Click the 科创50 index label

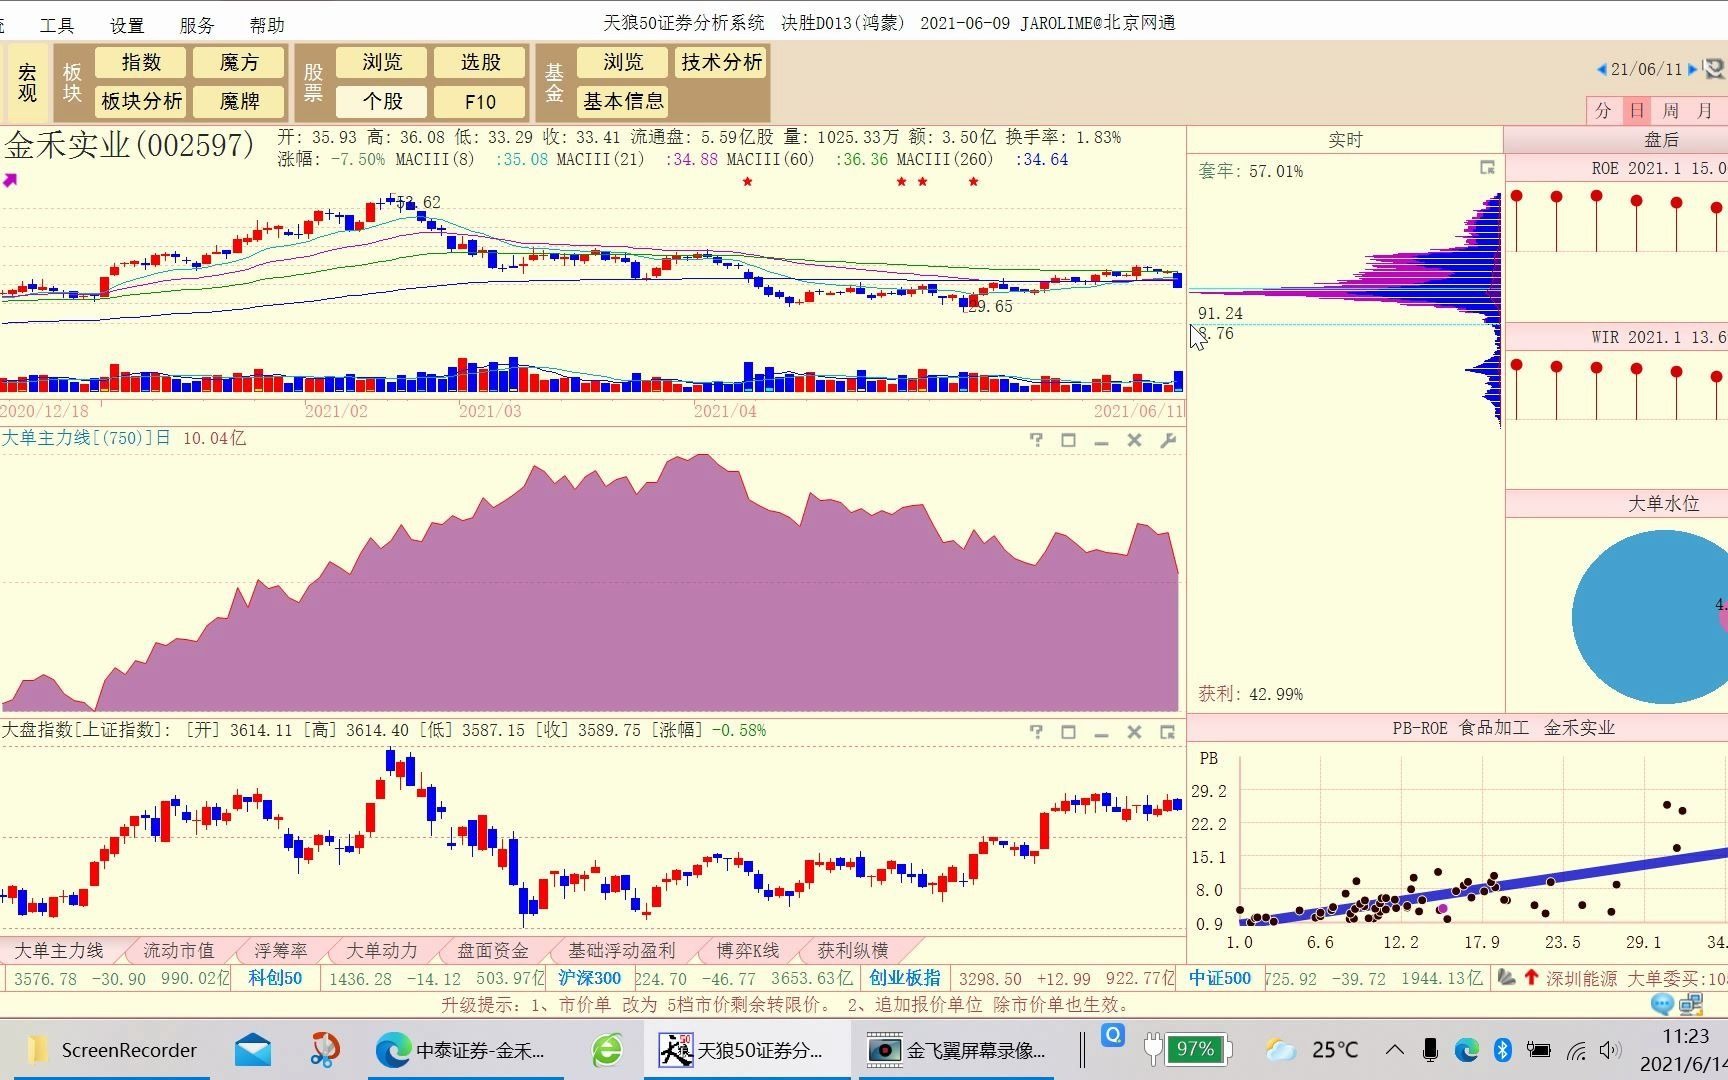pyautogui.click(x=275, y=978)
